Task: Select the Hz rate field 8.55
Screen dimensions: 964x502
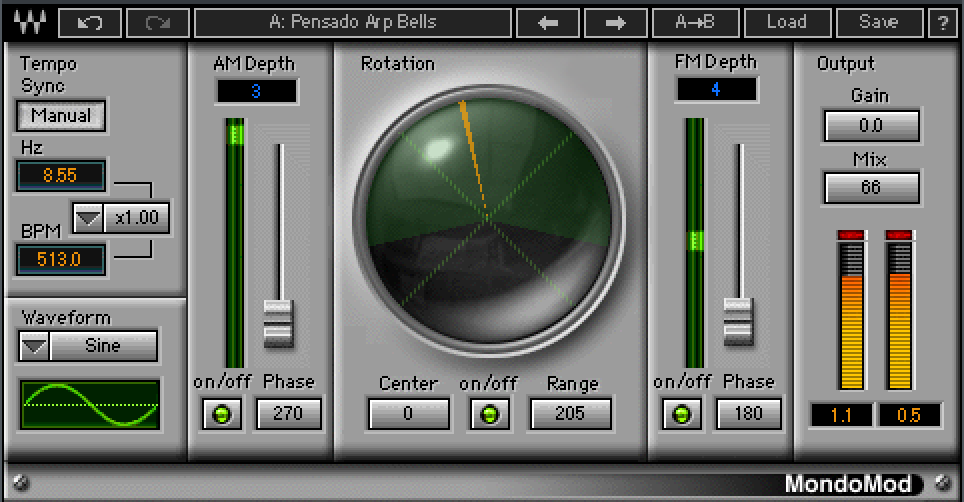Action: (x=60, y=176)
